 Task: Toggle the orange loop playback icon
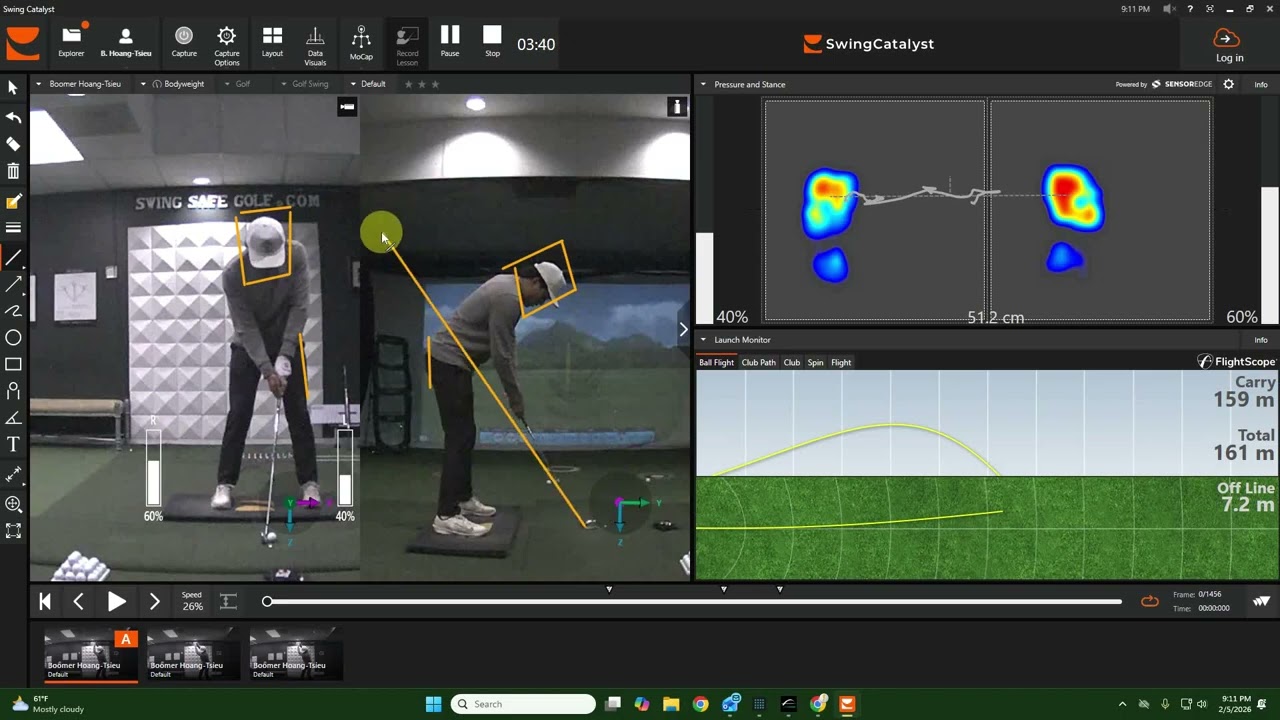coord(1150,601)
